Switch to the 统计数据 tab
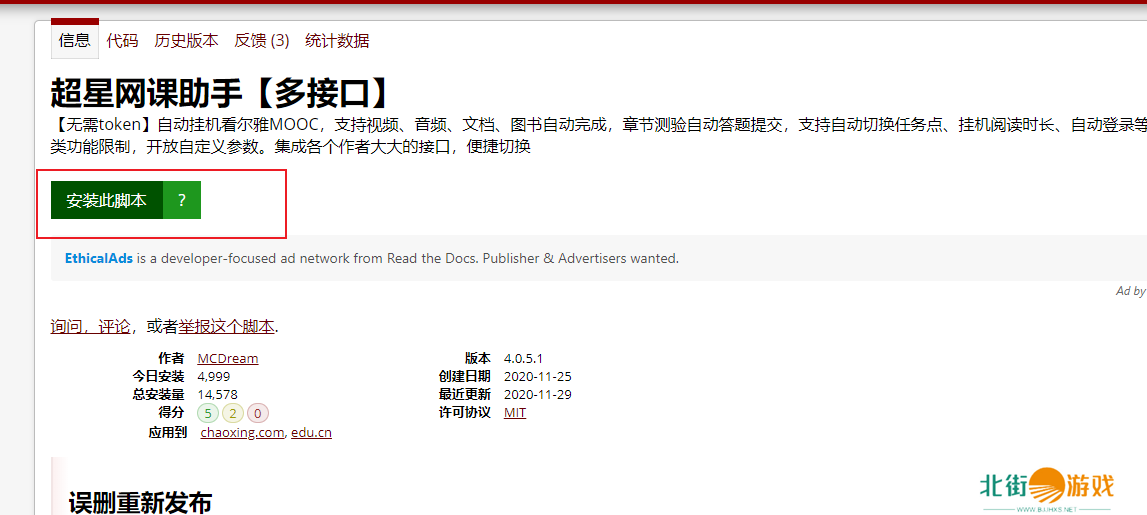1147x515 pixels. [337, 40]
